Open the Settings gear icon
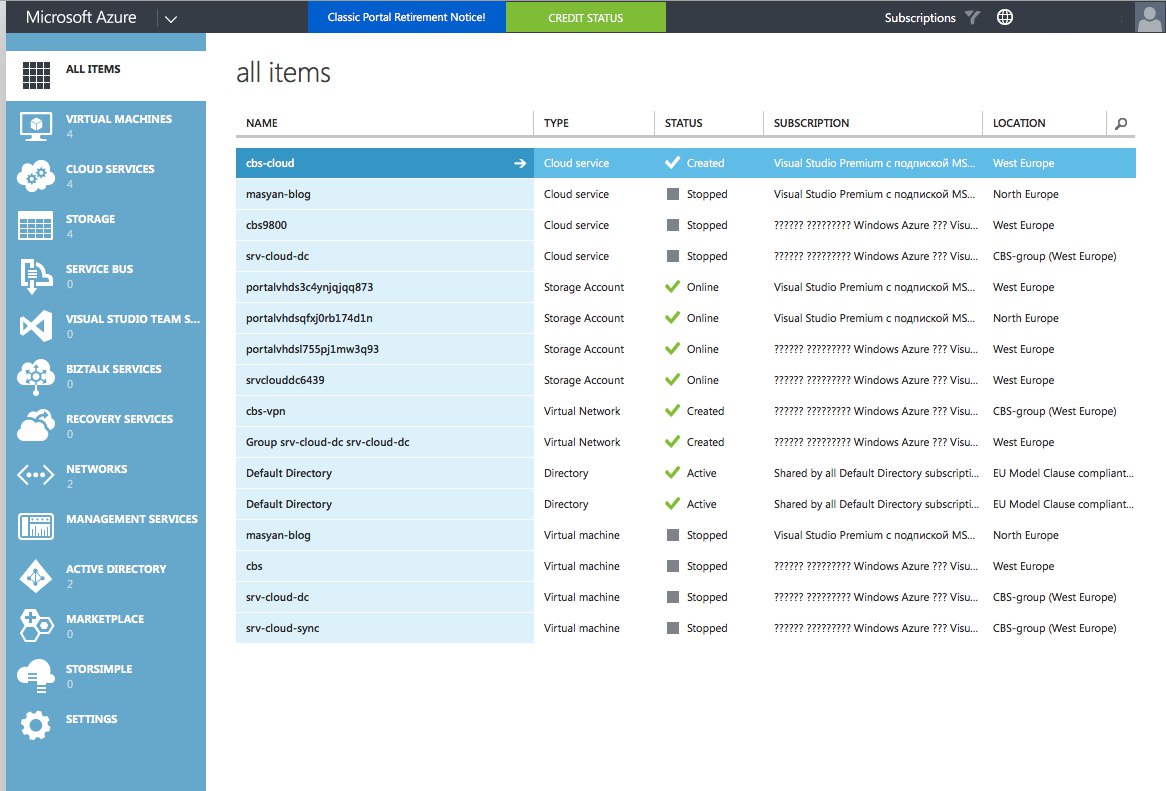The height and width of the screenshot is (791, 1166). tap(36, 725)
